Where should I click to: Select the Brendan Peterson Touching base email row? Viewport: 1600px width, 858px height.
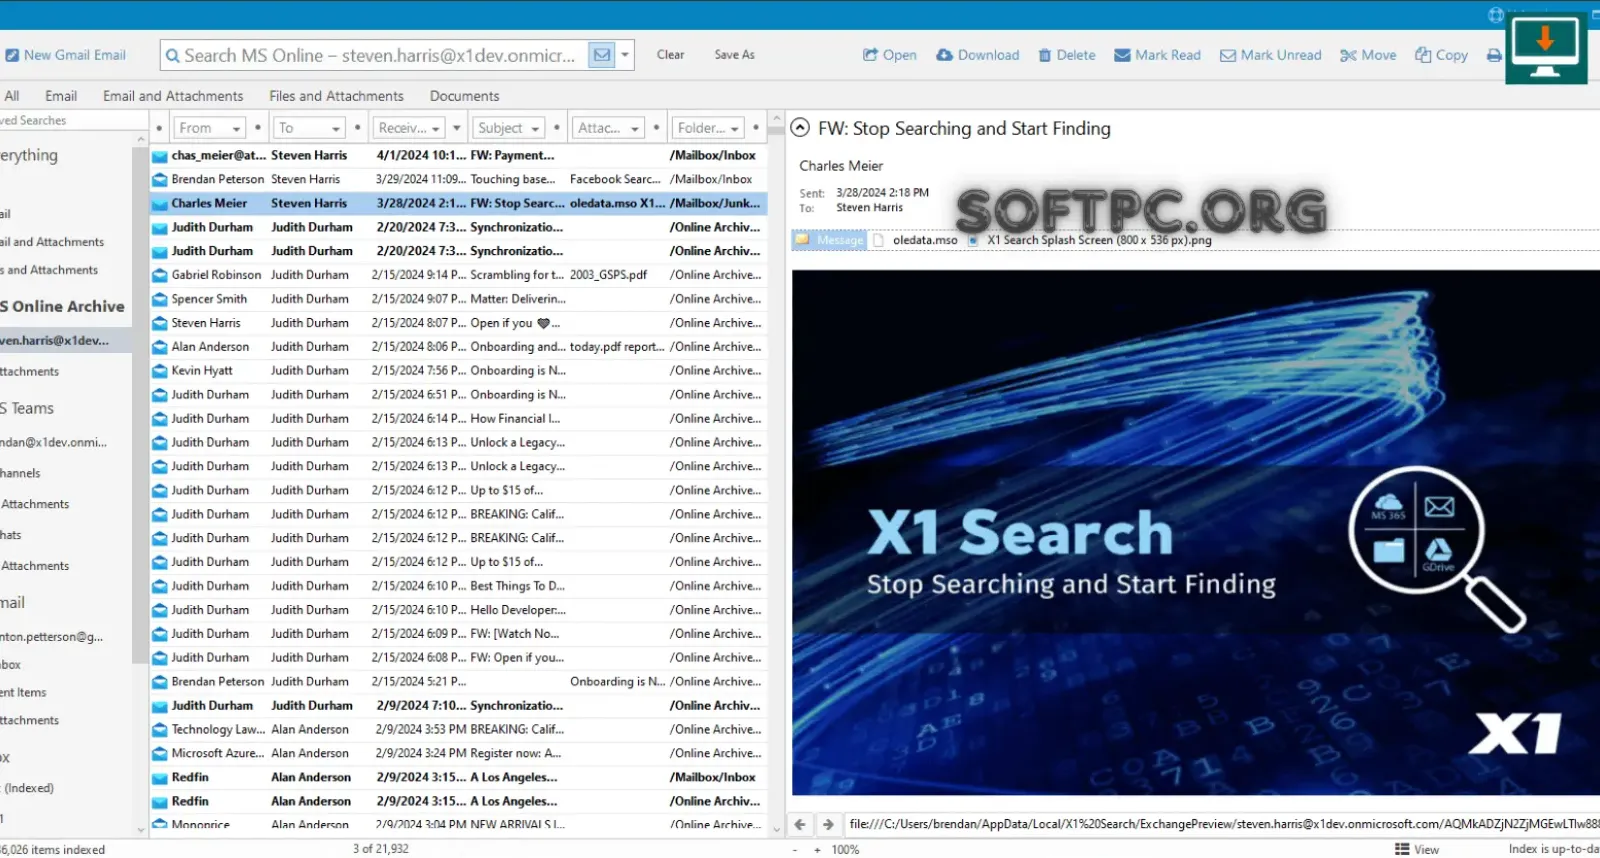[x=459, y=179]
